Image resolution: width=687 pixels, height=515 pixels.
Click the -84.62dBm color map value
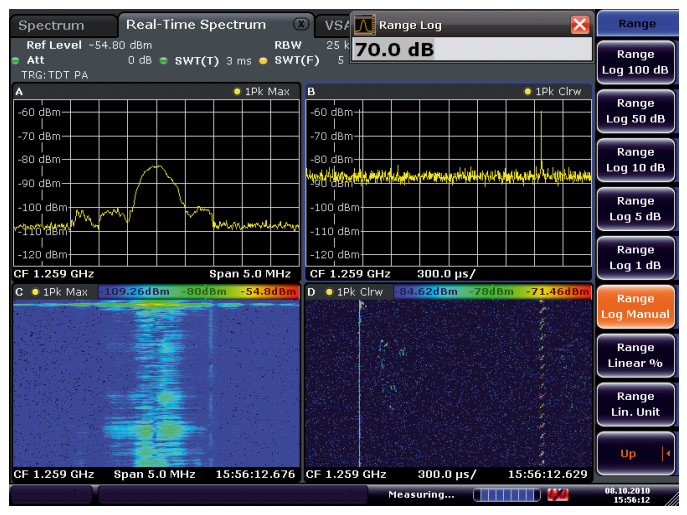click(426, 292)
